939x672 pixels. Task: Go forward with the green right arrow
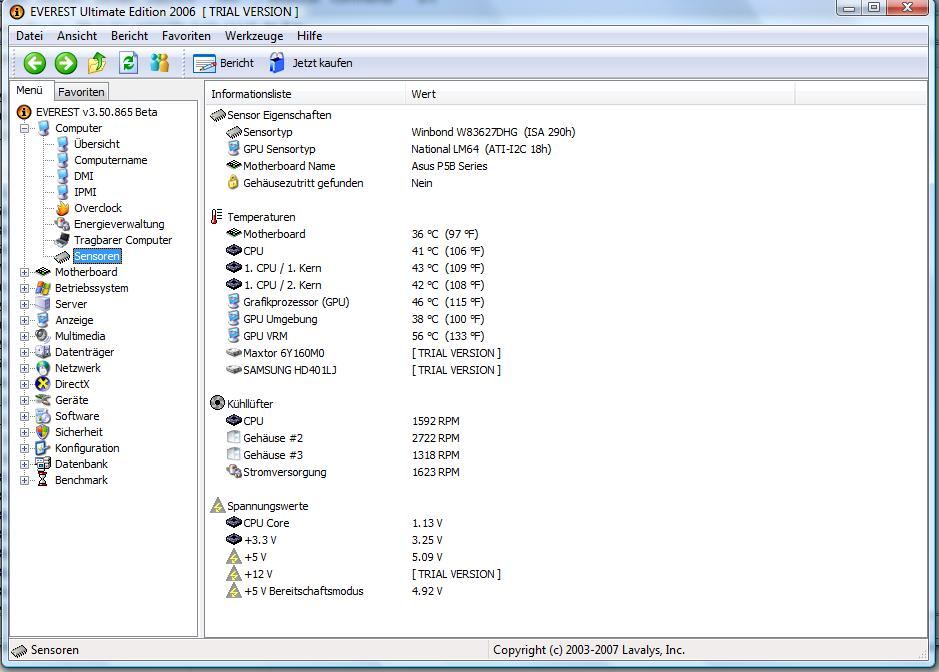(66, 63)
